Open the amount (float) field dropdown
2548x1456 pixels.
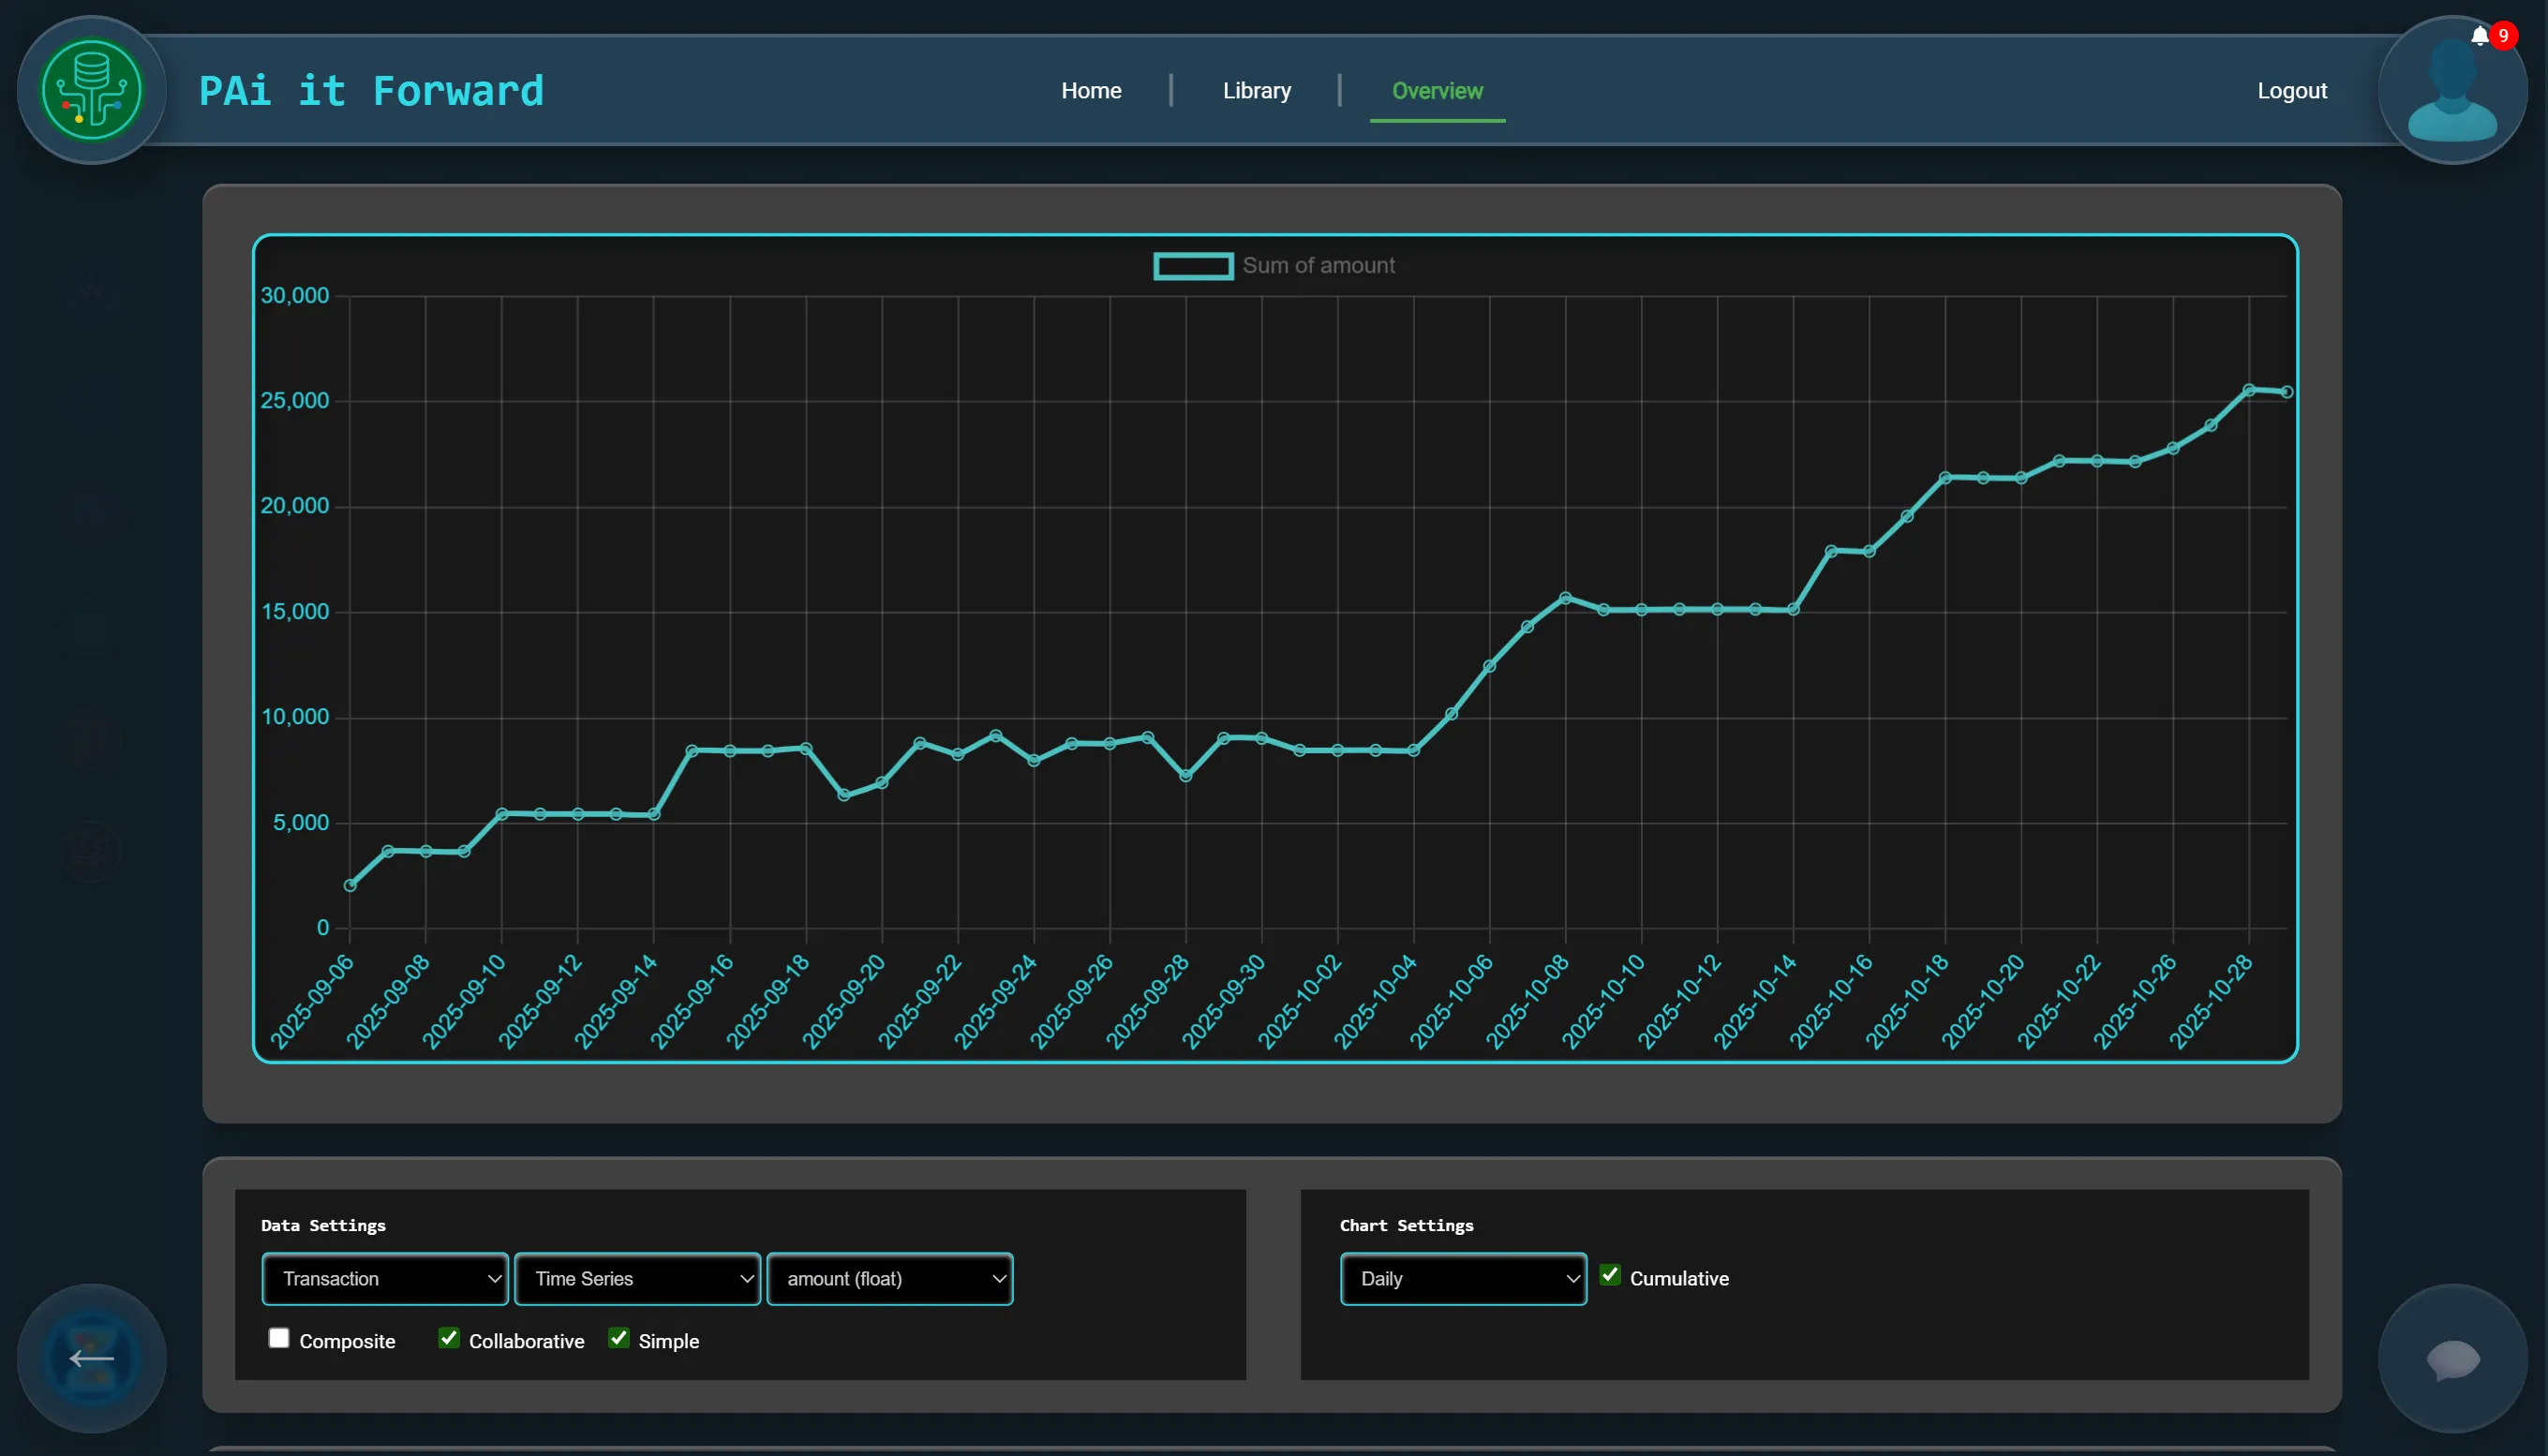click(x=889, y=1279)
